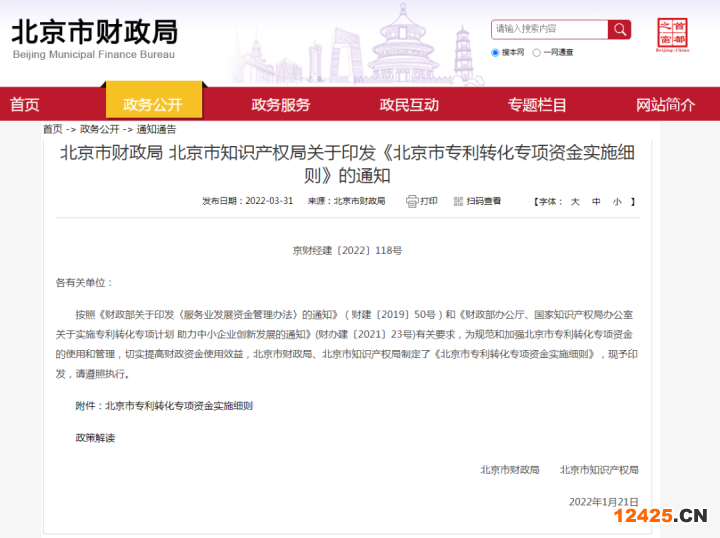This screenshot has height=538, width=720.
Task: Open the 政策解读 link
Action: tap(95, 438)
